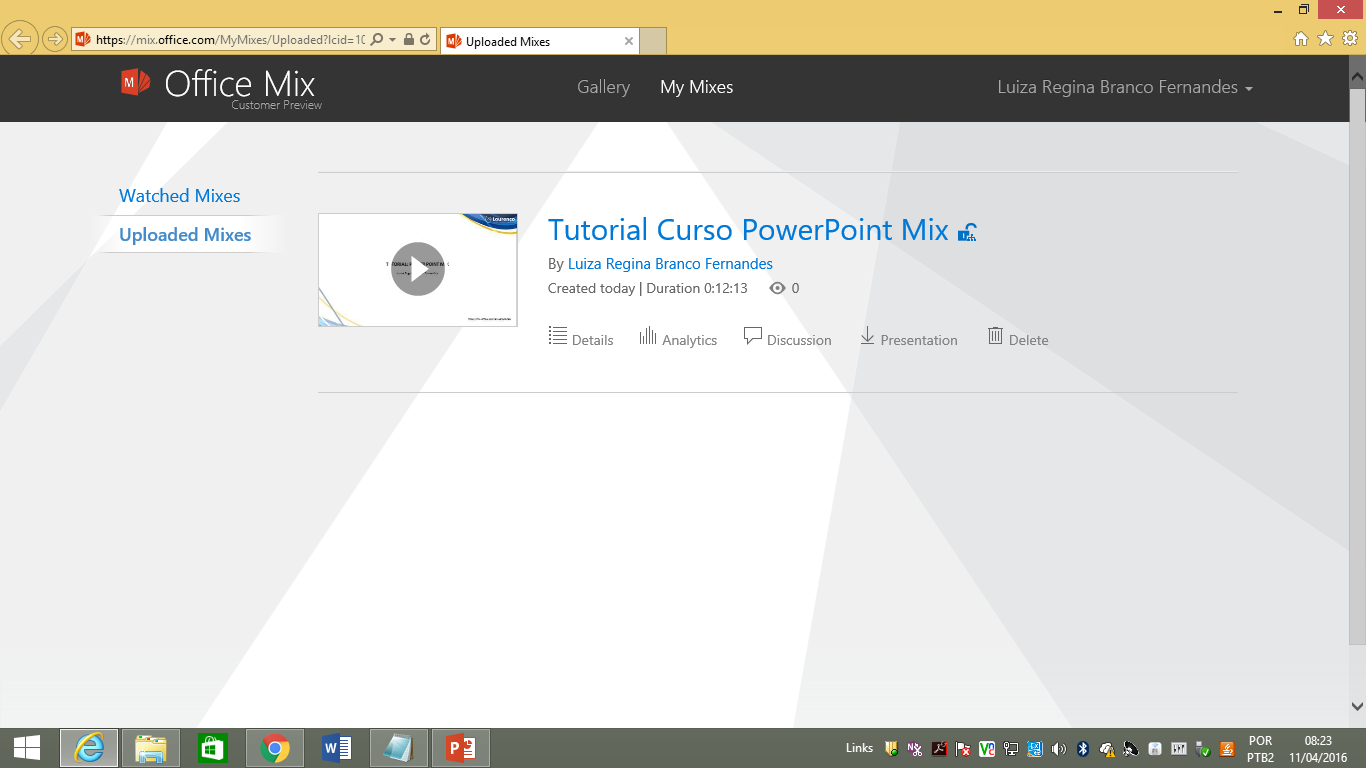Select Uploaded Mixes in sidebar
Screen dimensions: 1366x768
[x=185, y=235]
